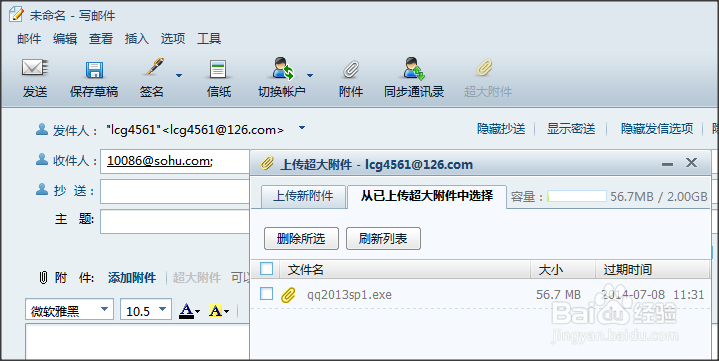Click the Signature (签名) pen icon
Screen dimensions: 719x361
[155, 67]
